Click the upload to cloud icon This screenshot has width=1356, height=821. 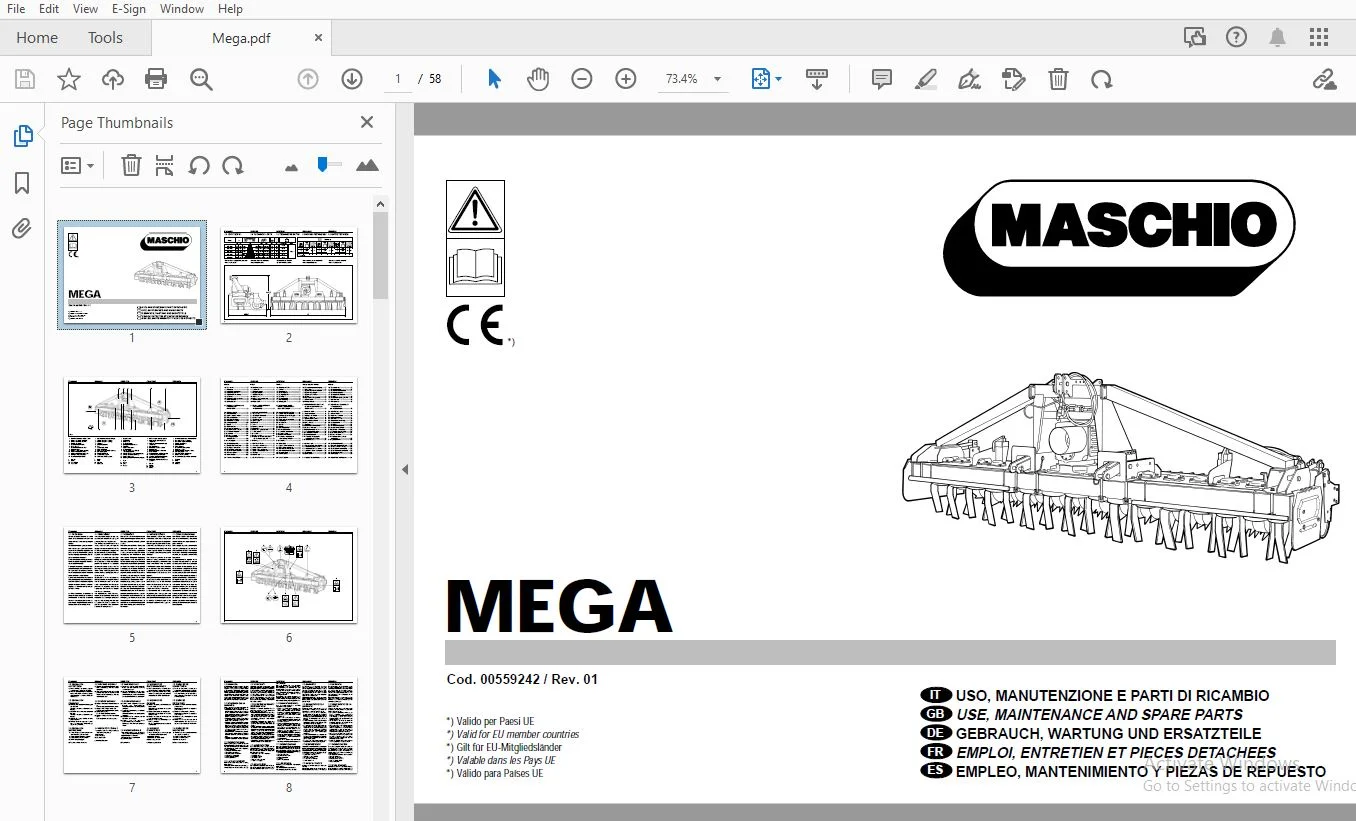point(113,79)
